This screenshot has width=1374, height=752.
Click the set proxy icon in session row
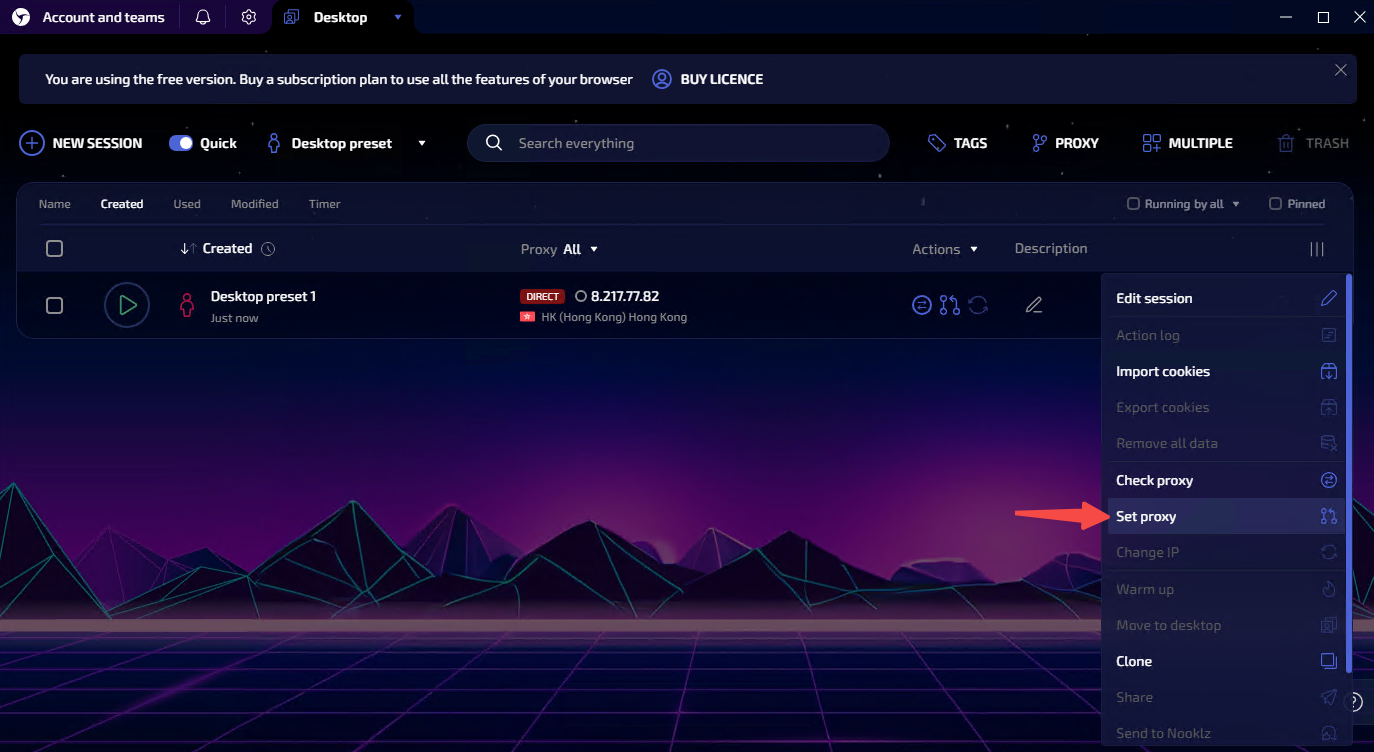(x=950, y=305)
